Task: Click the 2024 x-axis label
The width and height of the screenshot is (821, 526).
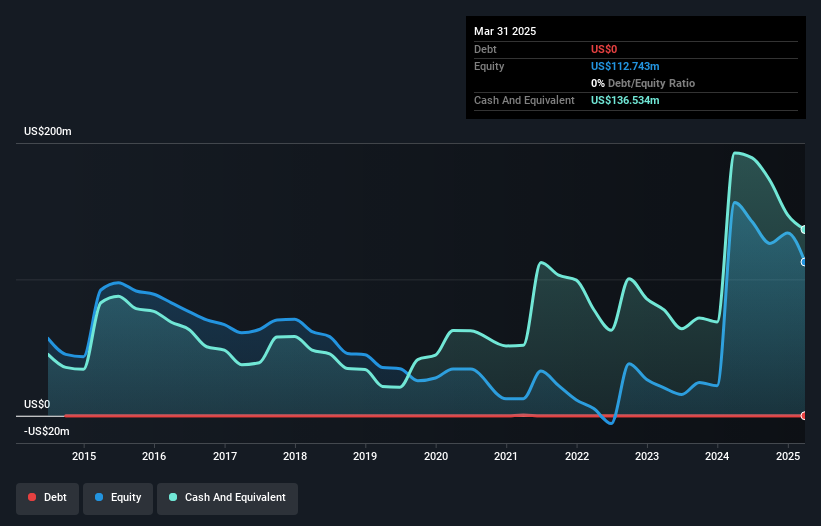Action: click(717, 456)
